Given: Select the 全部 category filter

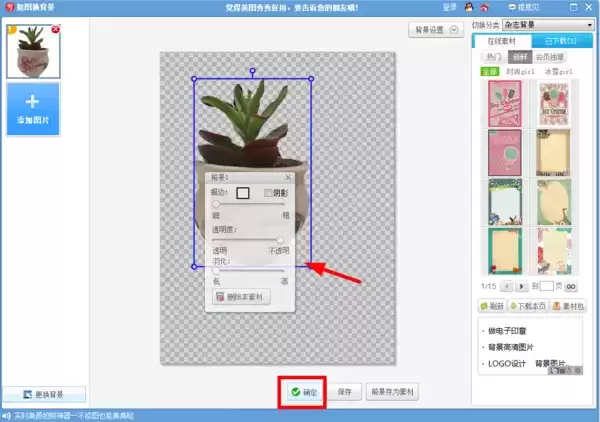Looking at the screenshot, I should [x=489, y=72].
